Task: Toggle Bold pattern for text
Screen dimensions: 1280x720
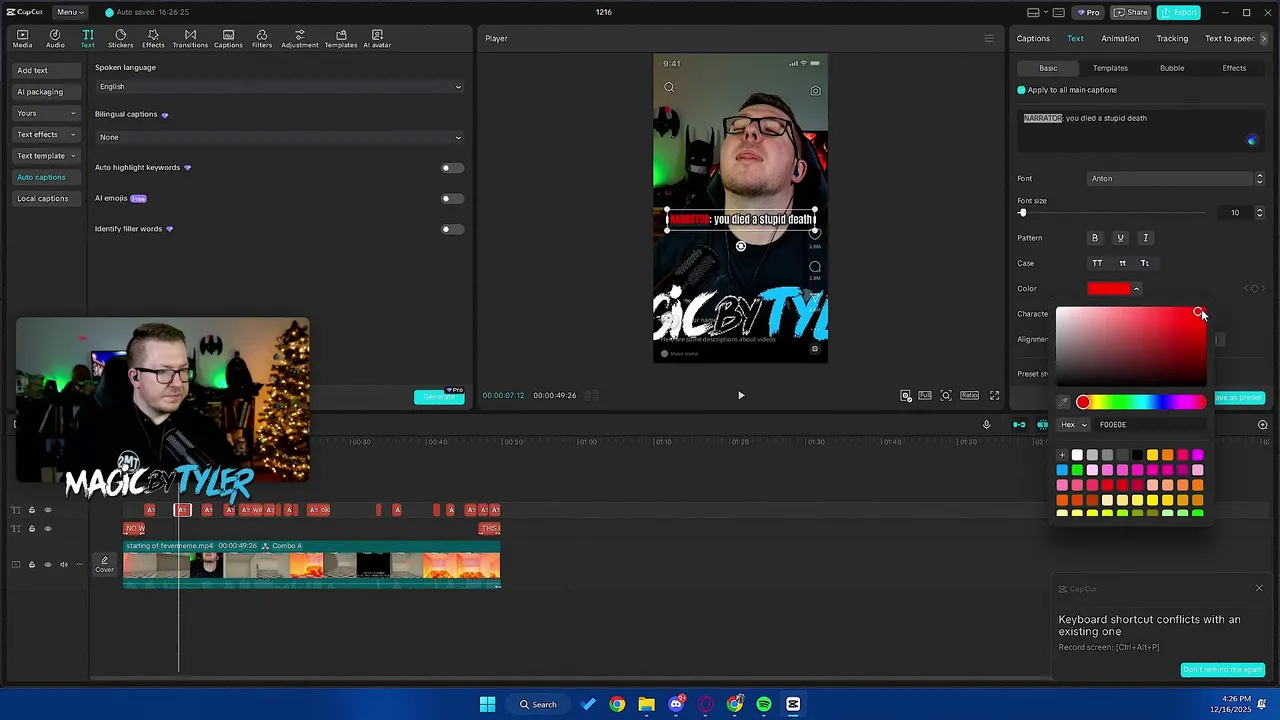Action: tap(1095, 238)
